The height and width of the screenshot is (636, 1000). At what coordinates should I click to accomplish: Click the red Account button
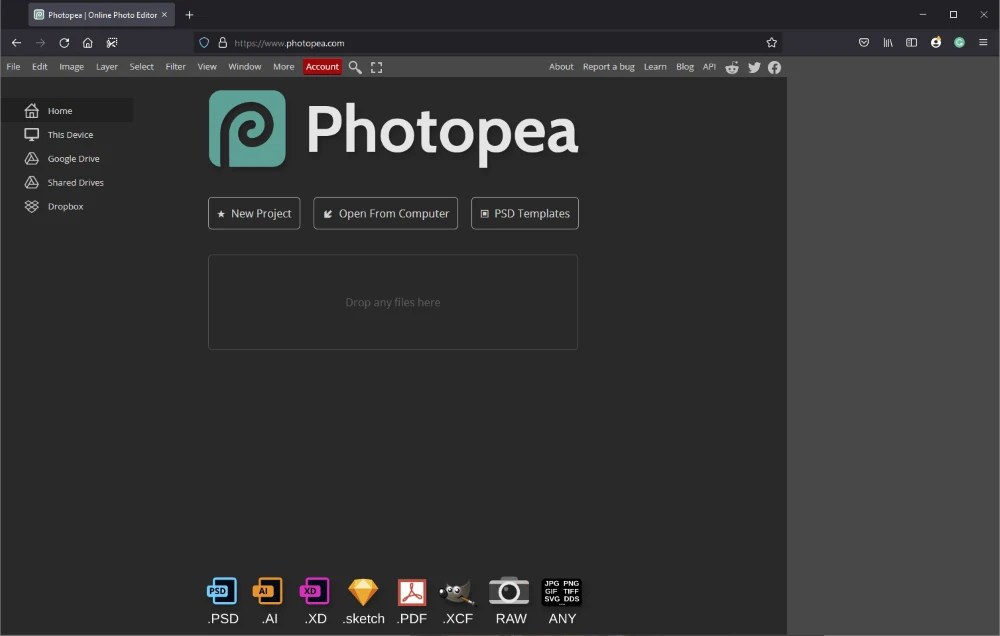322,67
